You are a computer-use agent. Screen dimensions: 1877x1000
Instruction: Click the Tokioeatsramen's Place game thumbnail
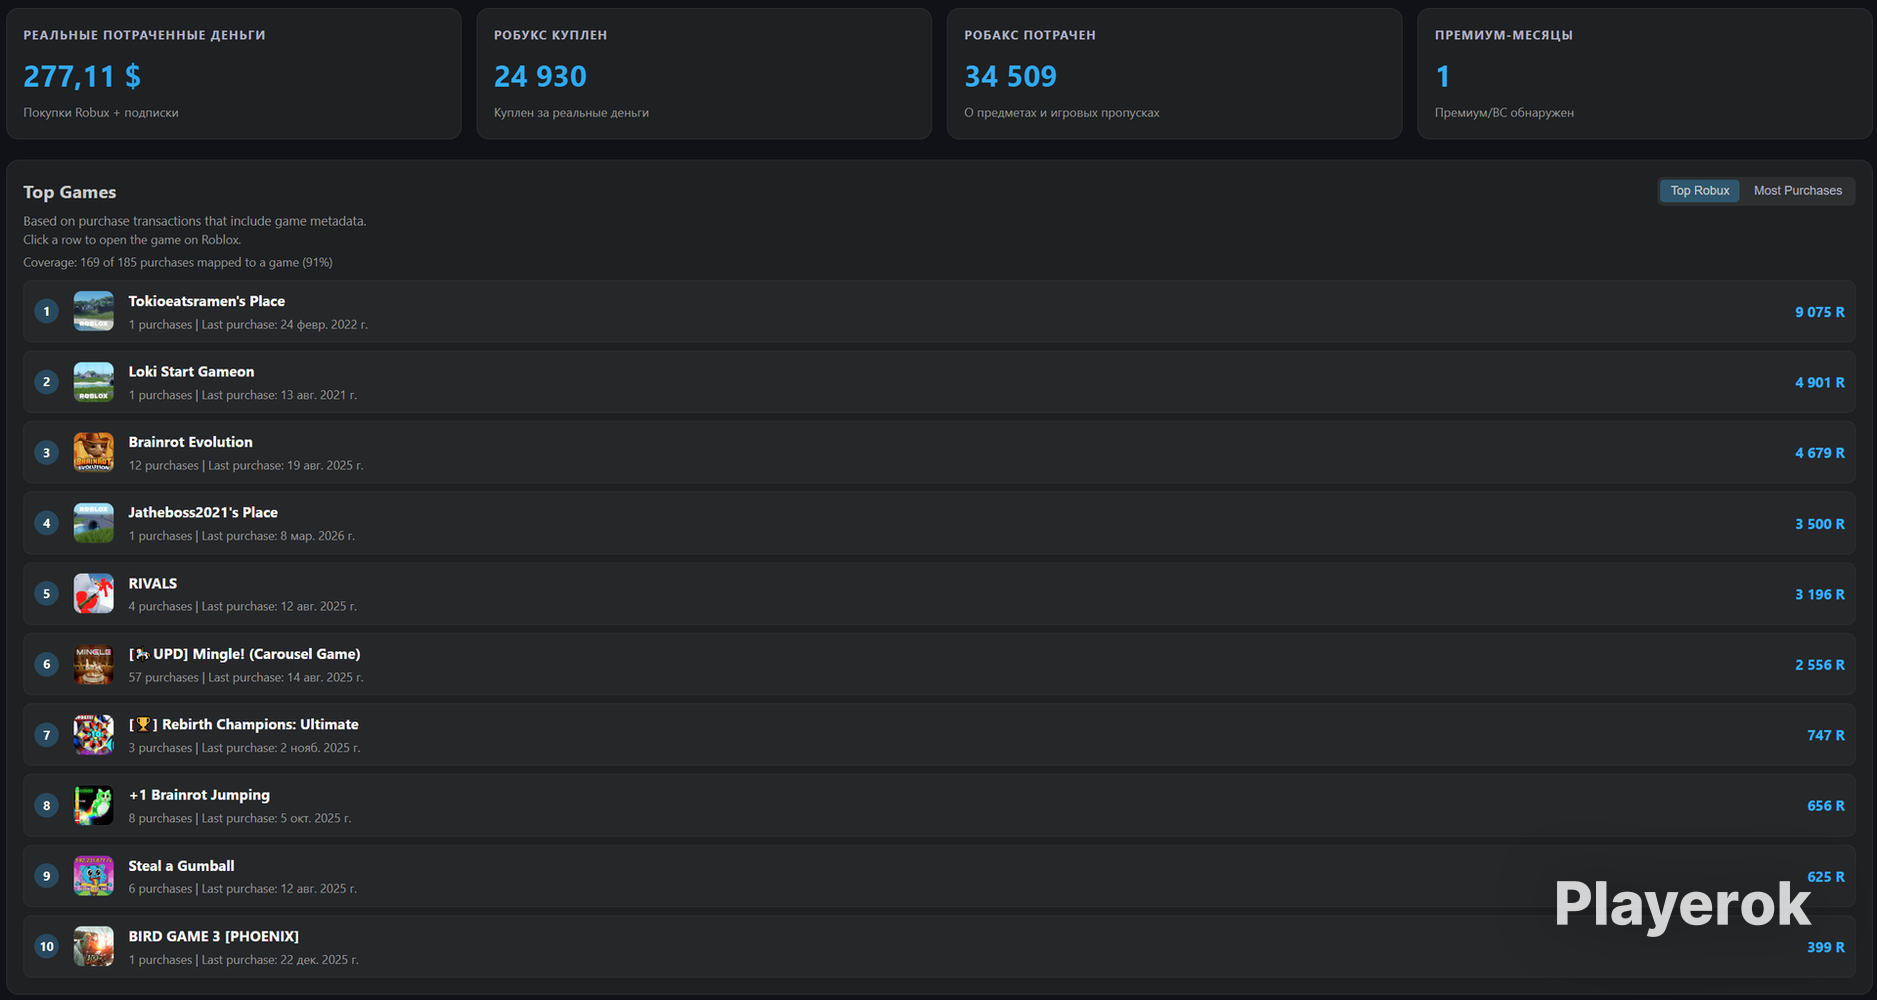click(x=93, y=311)
